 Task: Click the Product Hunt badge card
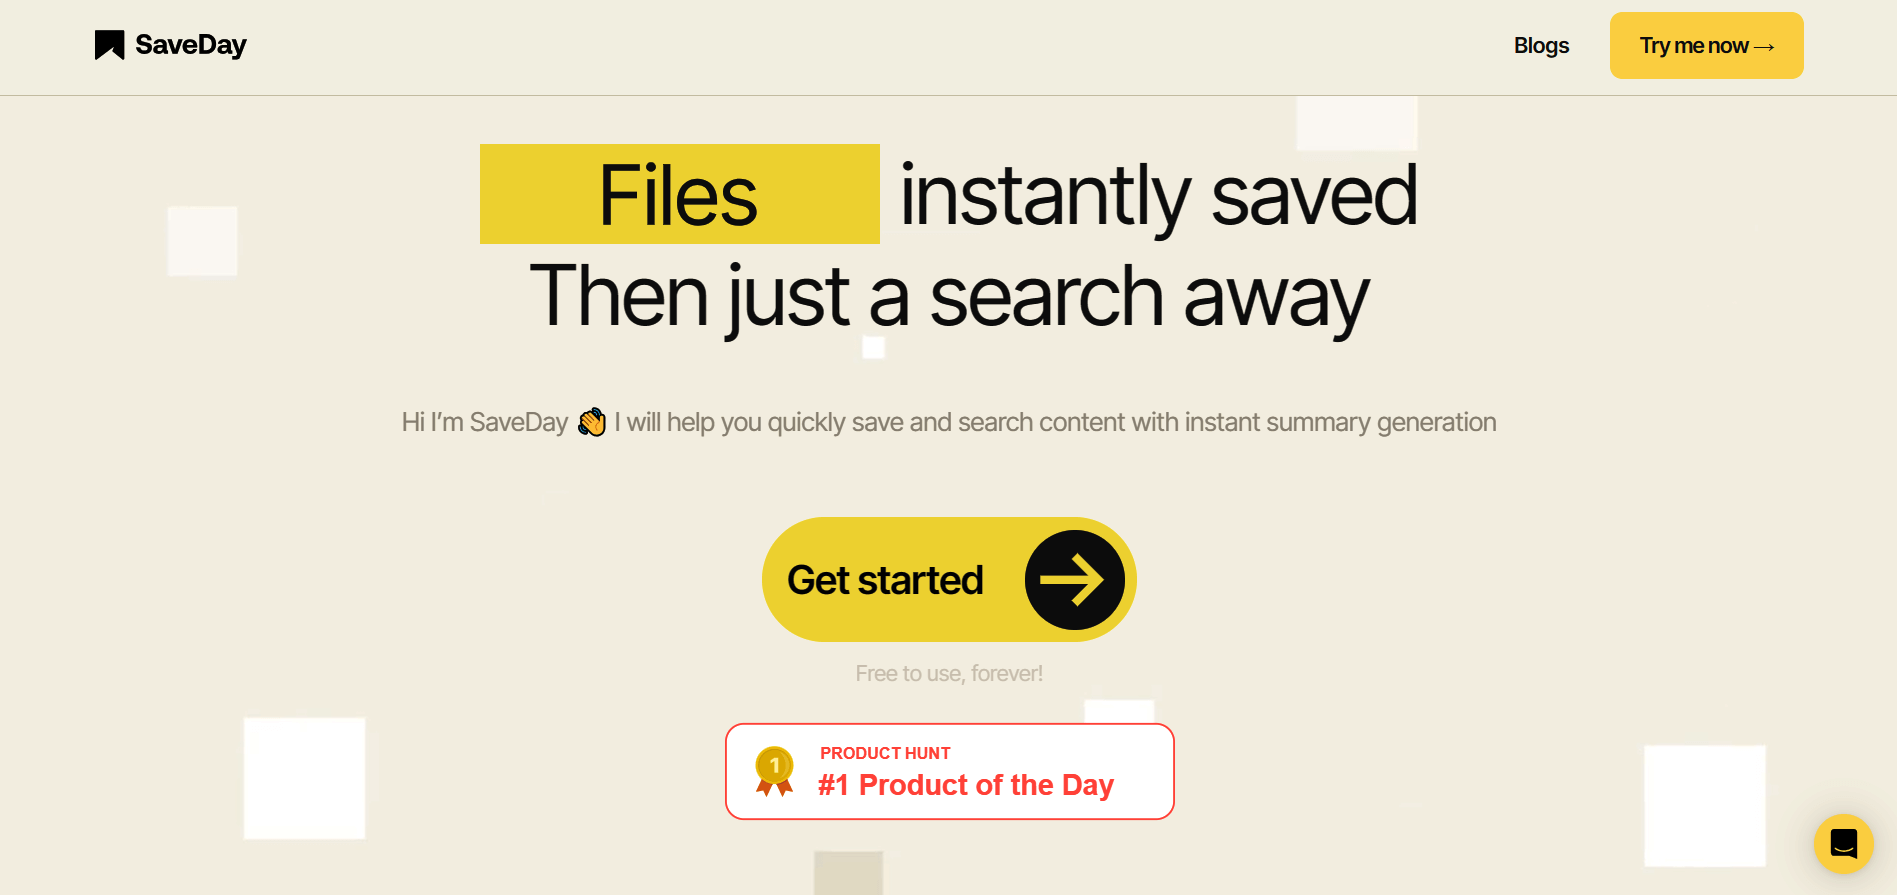point(949,771)
